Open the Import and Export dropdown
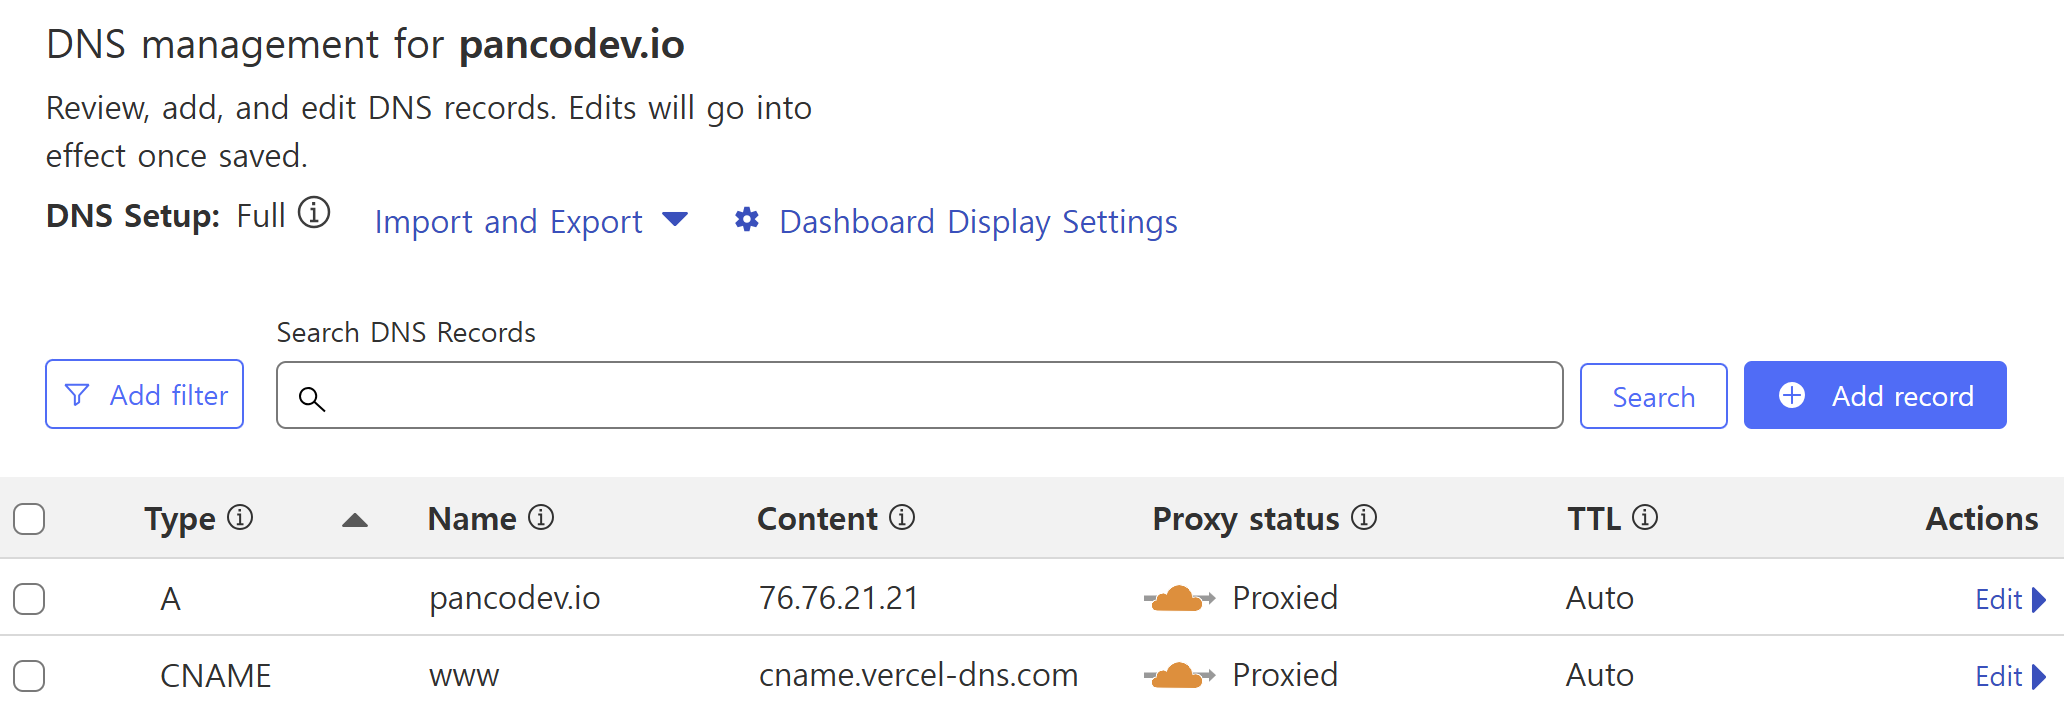The image size is (2064, 702). pyautogui.click(x=530, y=221)
